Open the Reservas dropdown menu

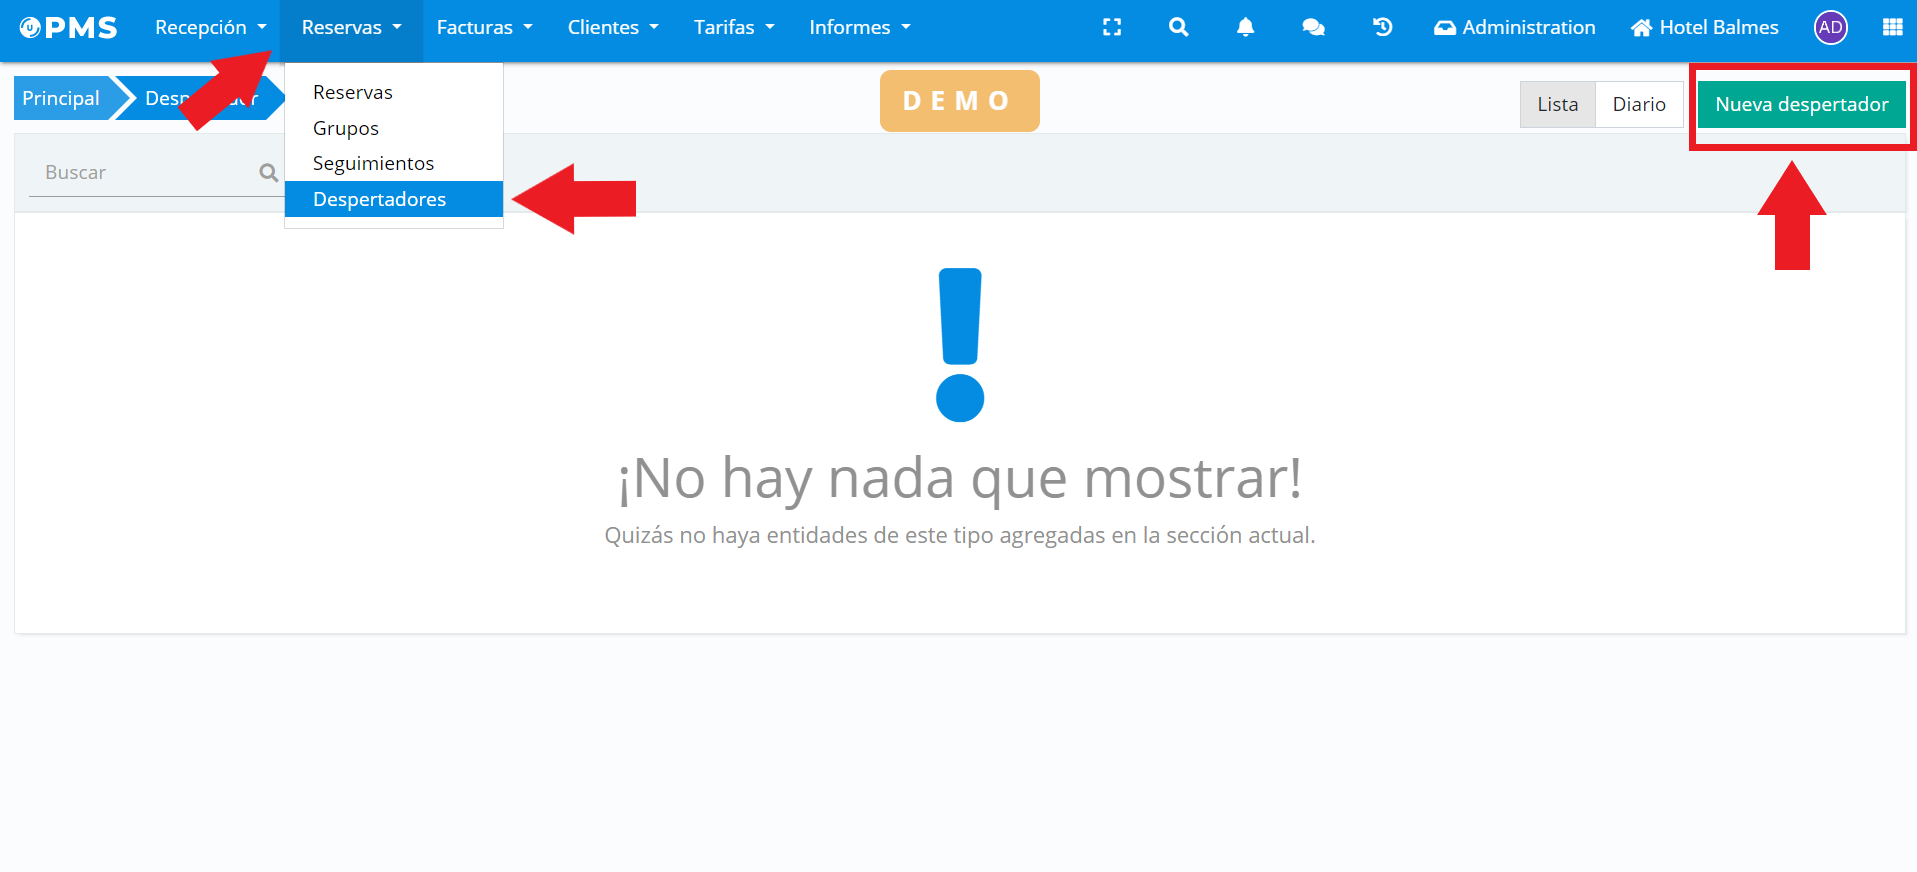pyautogui.click(x=351, y=27)
